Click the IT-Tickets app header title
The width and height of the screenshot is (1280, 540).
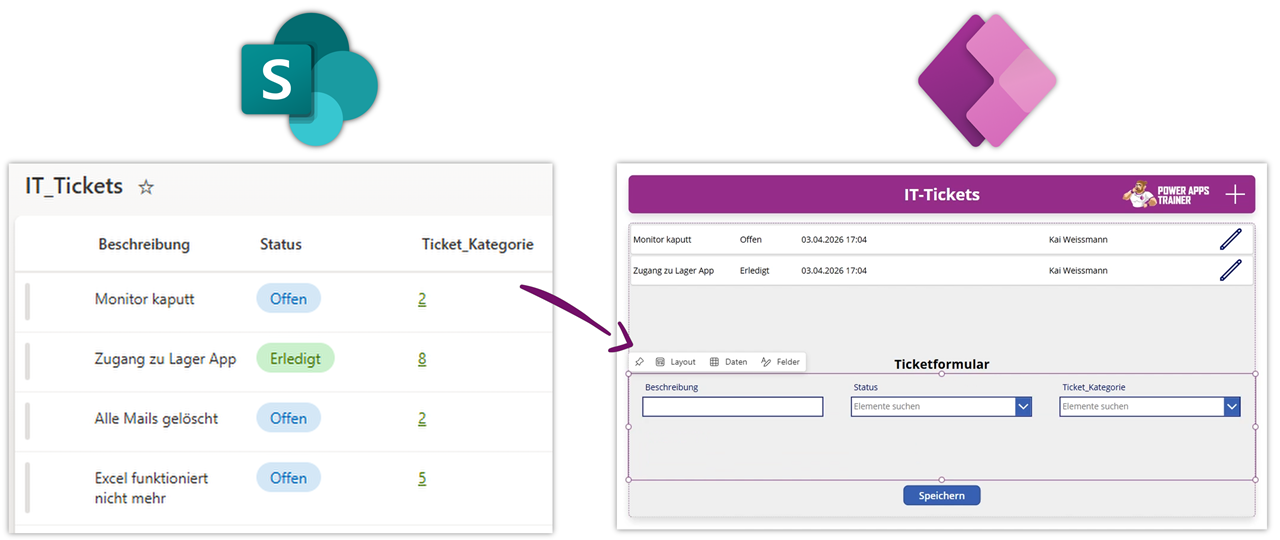click(942, 194)
